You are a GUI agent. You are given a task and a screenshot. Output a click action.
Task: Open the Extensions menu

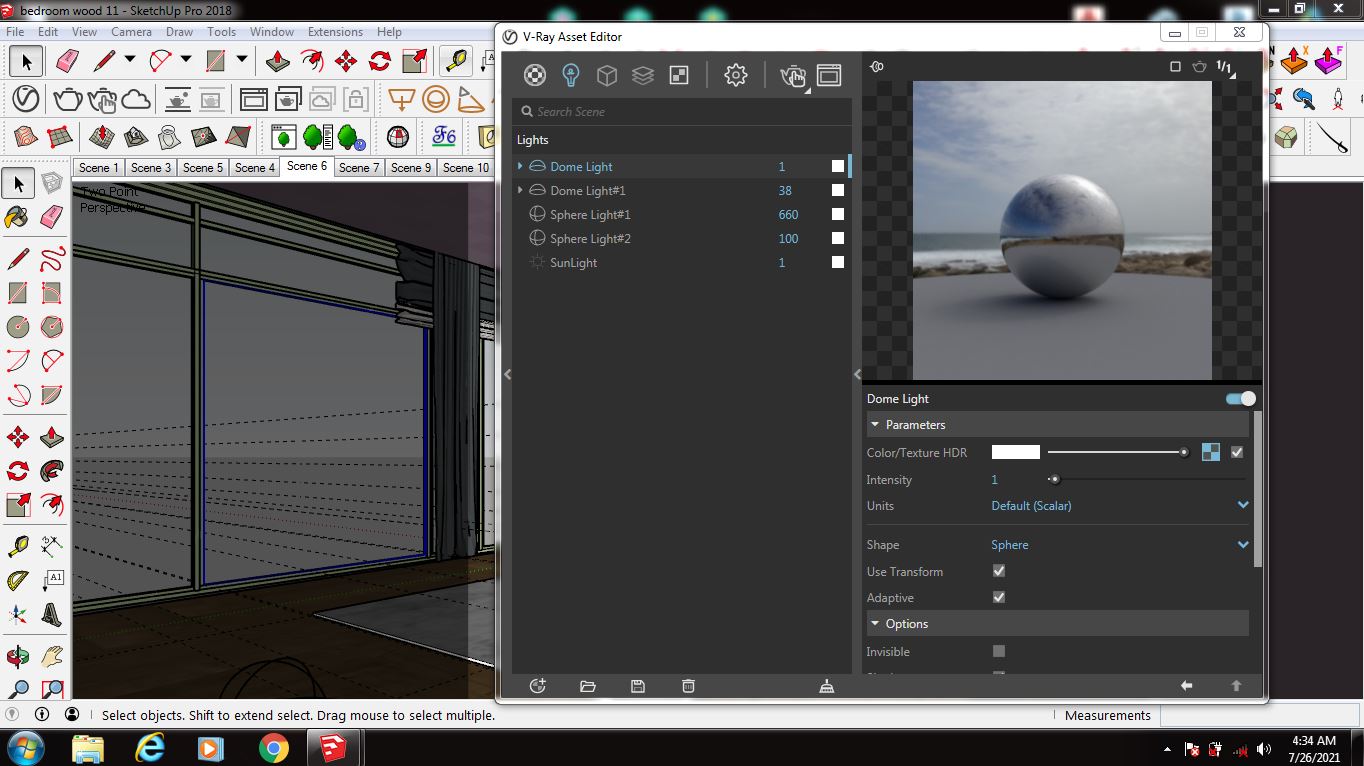pyautogui.click(x=335, y=32)
